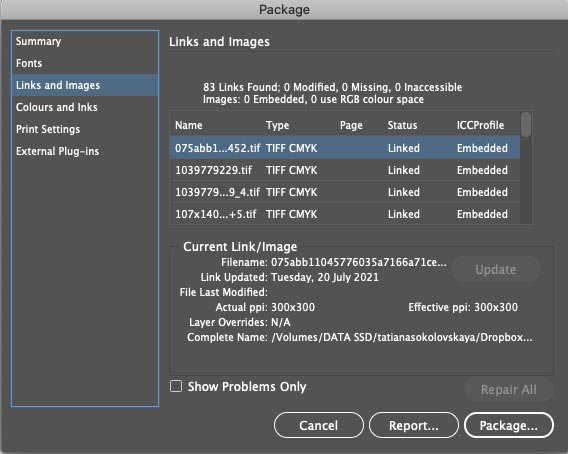Screen dimensions: 568x454
Task: Select the 1039779...9_4.tif link row
Action: [345, 192]
